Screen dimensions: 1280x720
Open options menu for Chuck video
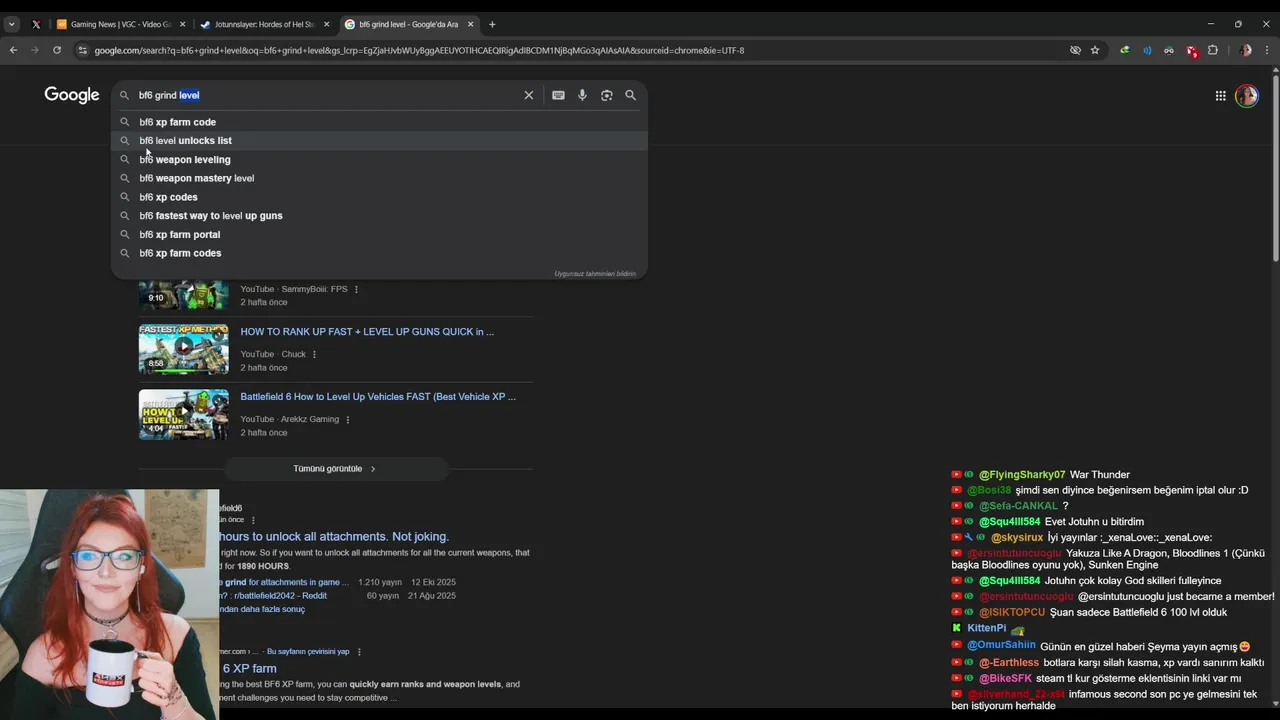(x=314, y=354)
